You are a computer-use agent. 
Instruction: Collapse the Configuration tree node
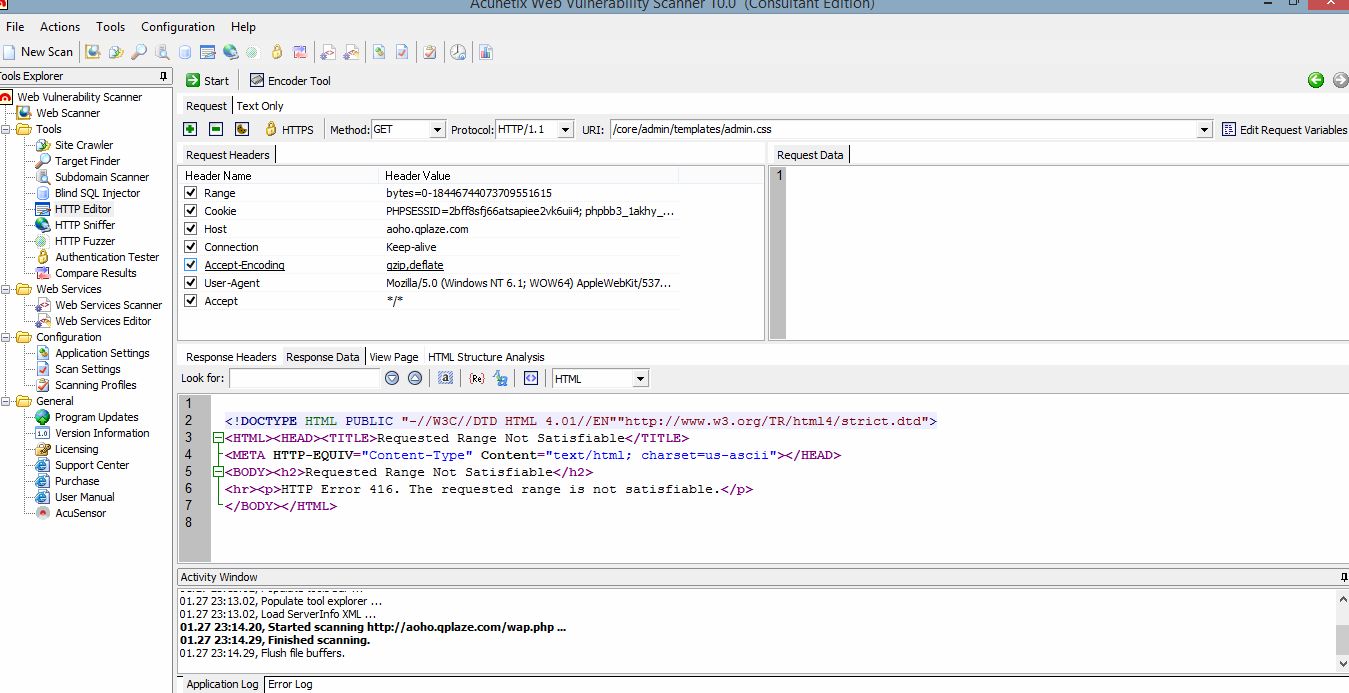(6, 337)
